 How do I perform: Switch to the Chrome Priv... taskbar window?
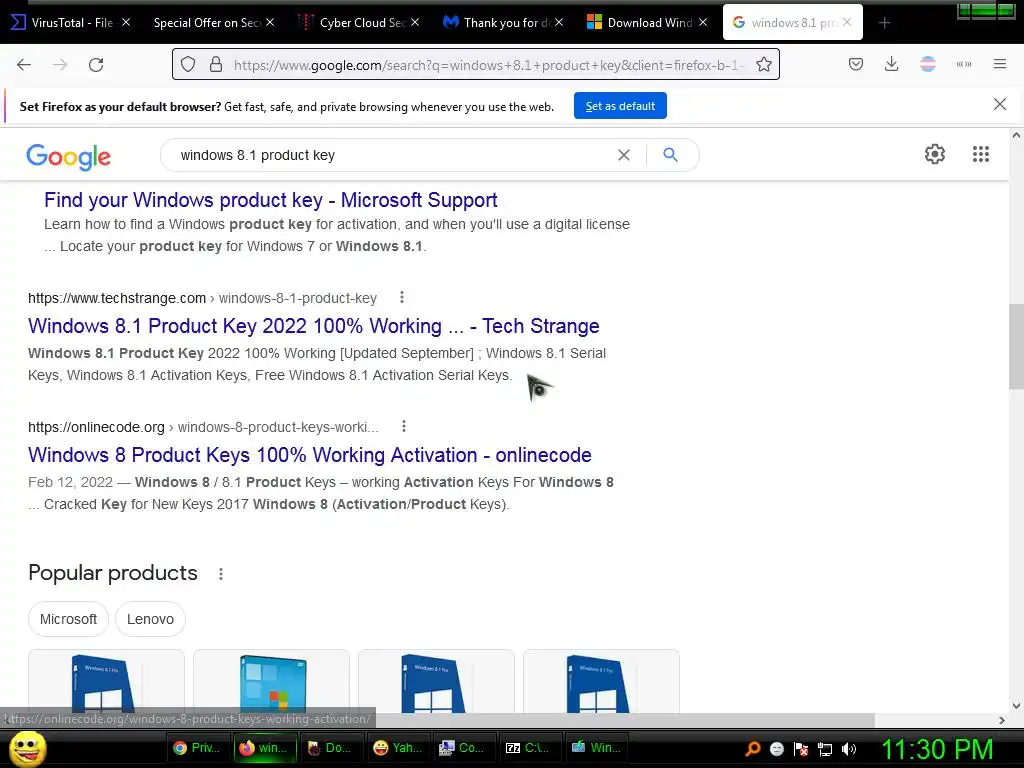[198, 748]
